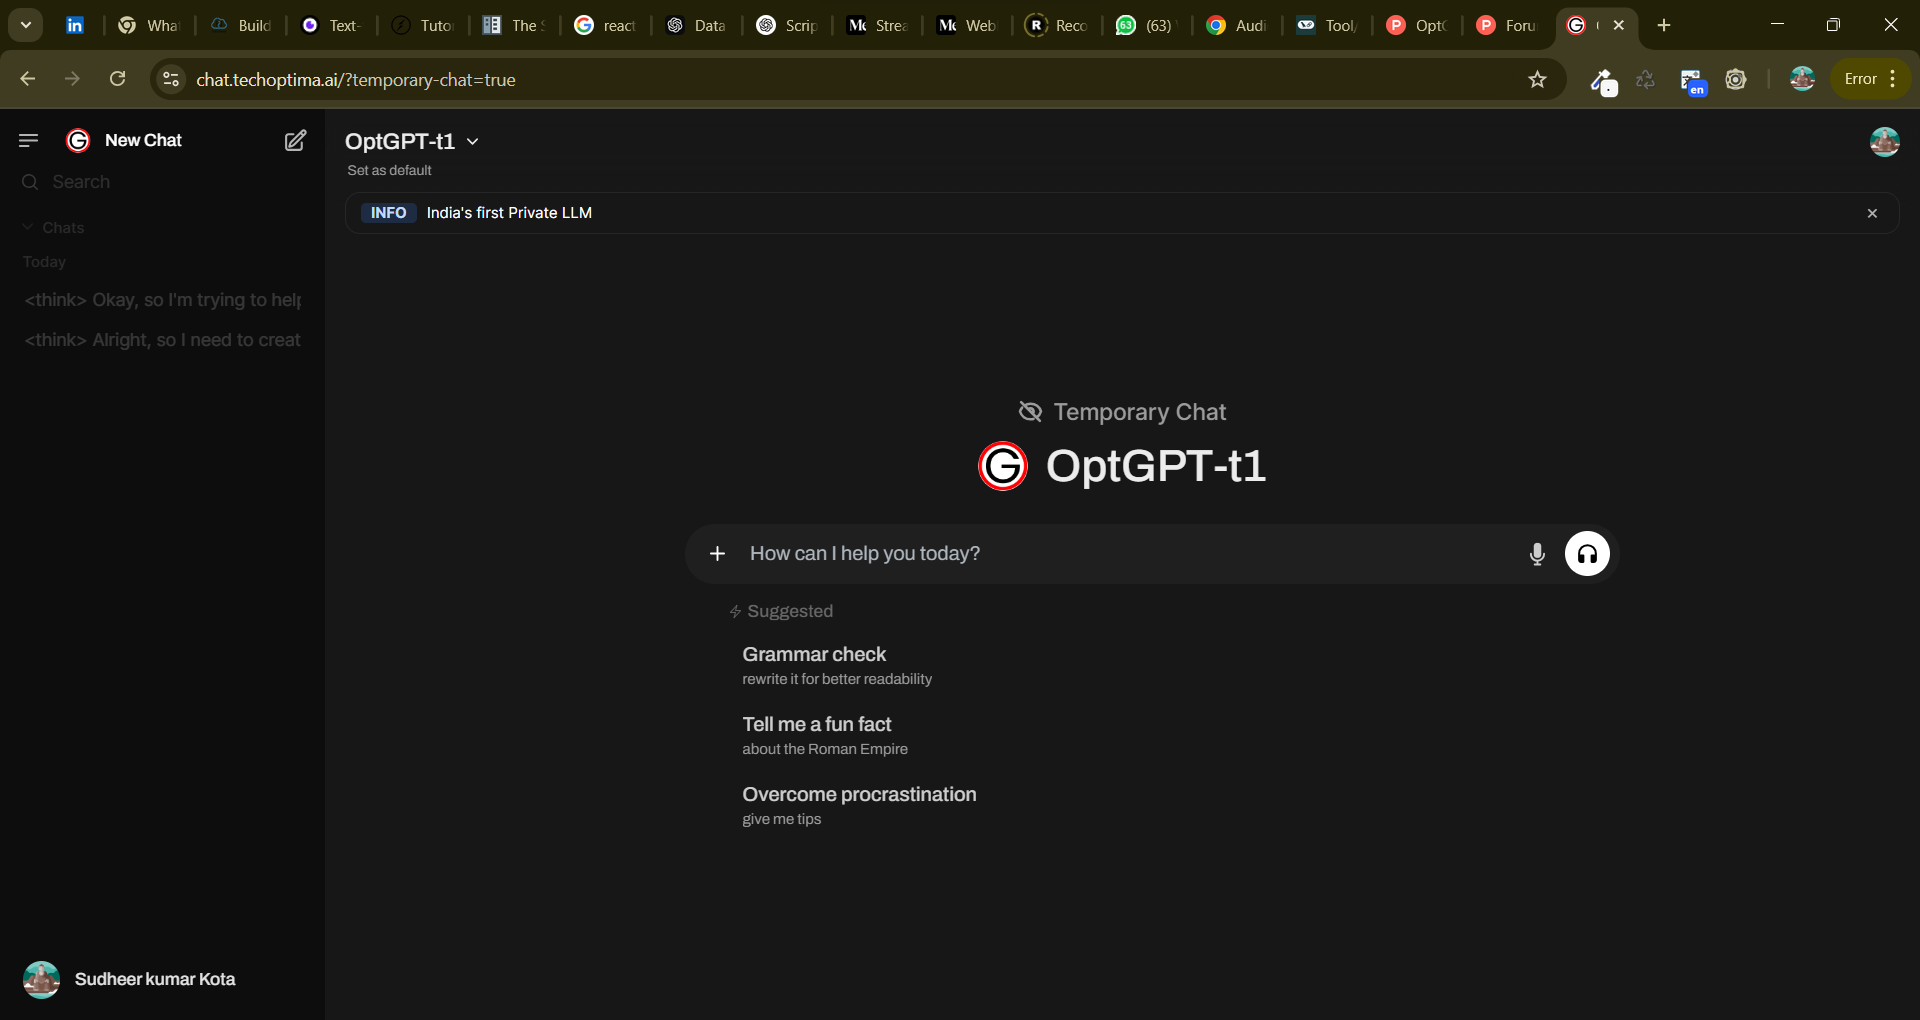
Task: Click the 'Set as default' link
Action: 389,170
